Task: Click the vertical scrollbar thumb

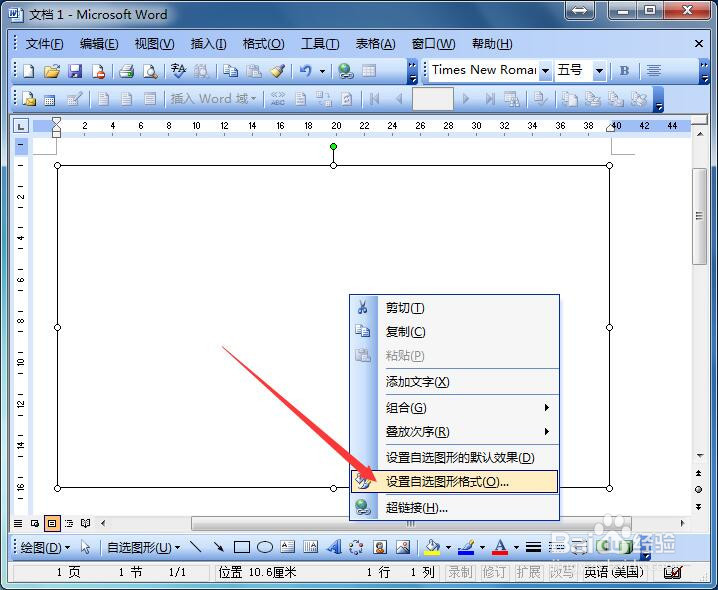Action: click(699, 216)
